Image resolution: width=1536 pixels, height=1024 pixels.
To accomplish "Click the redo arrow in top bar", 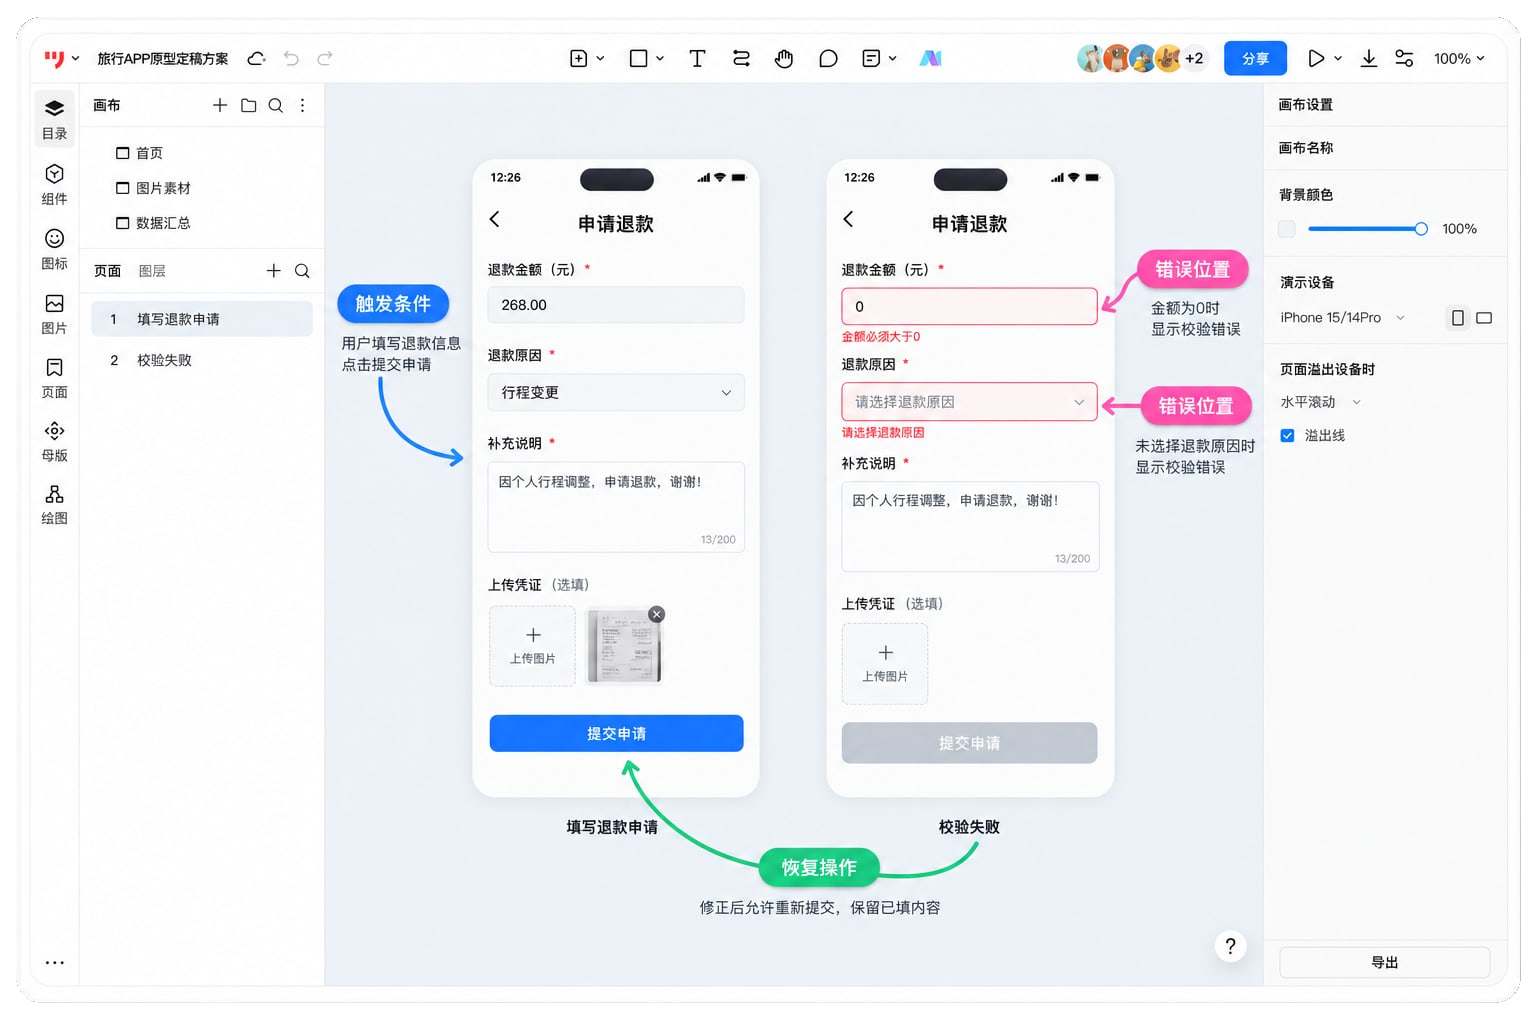I will pyautogui.click(x=325, y=59).
